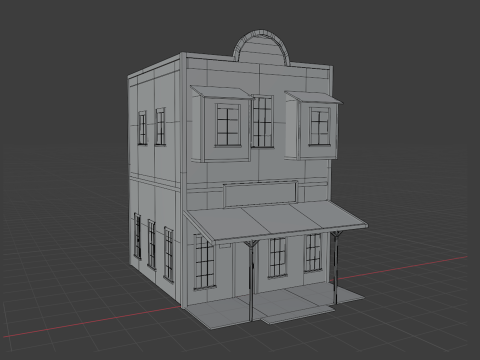This screenshot has width=480, height=360.
Task: Click the left awning support post
Action: pyautogui.click(x=251, y=281)
